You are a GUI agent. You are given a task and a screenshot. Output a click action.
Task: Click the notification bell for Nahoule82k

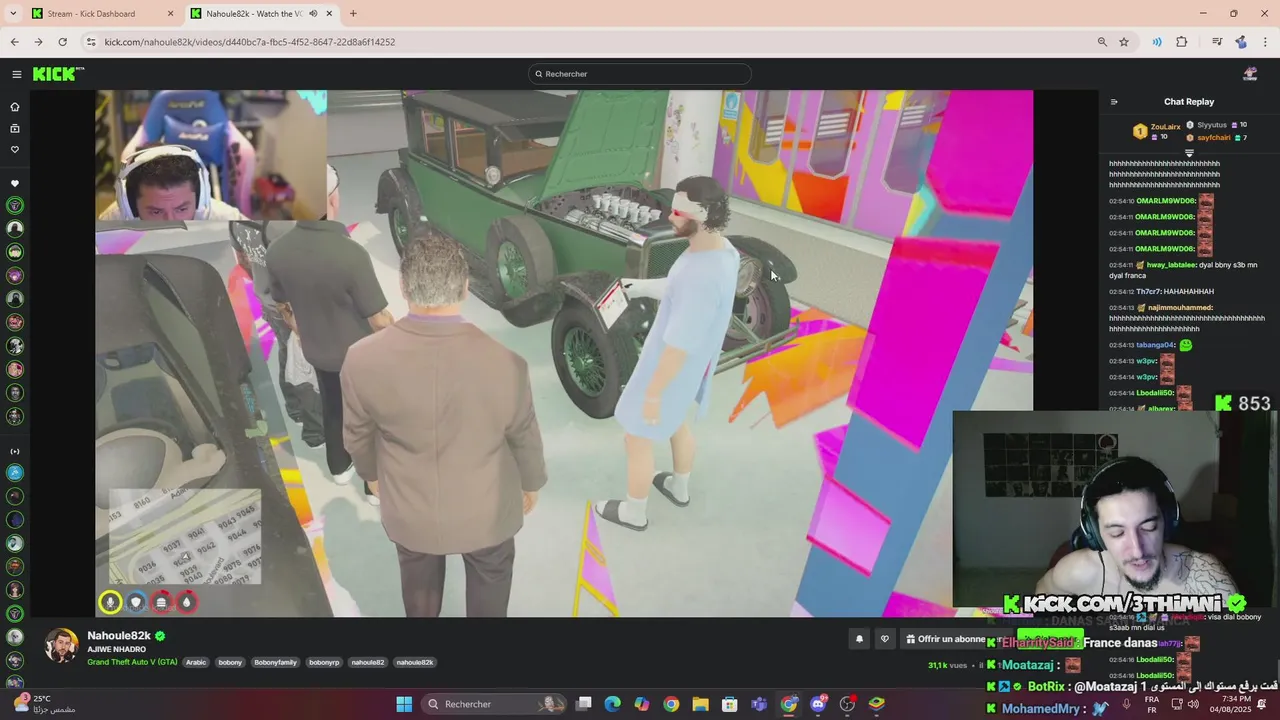click(x=859, y=639)
